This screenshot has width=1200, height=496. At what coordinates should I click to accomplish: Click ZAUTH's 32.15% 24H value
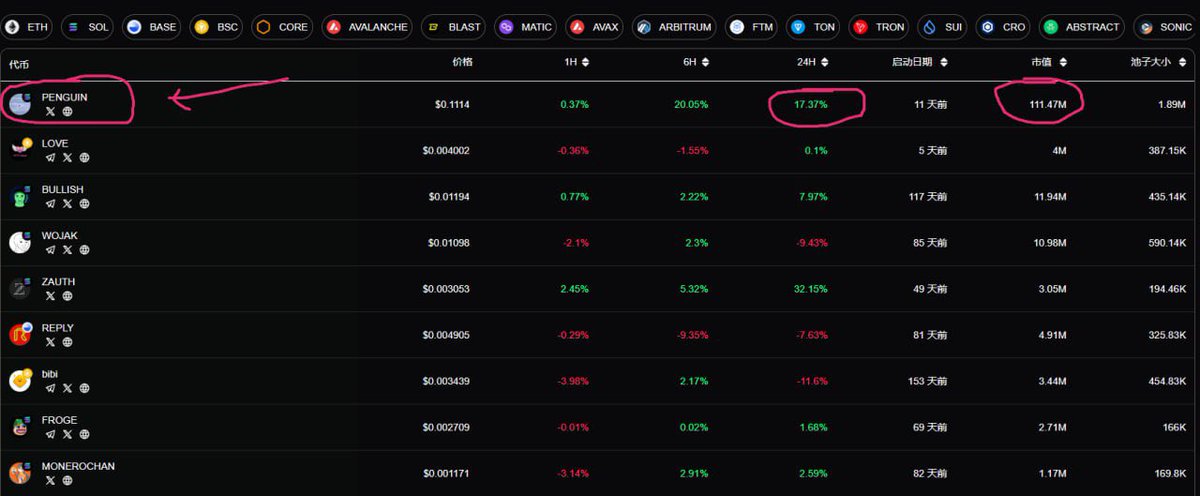(810, 289)
